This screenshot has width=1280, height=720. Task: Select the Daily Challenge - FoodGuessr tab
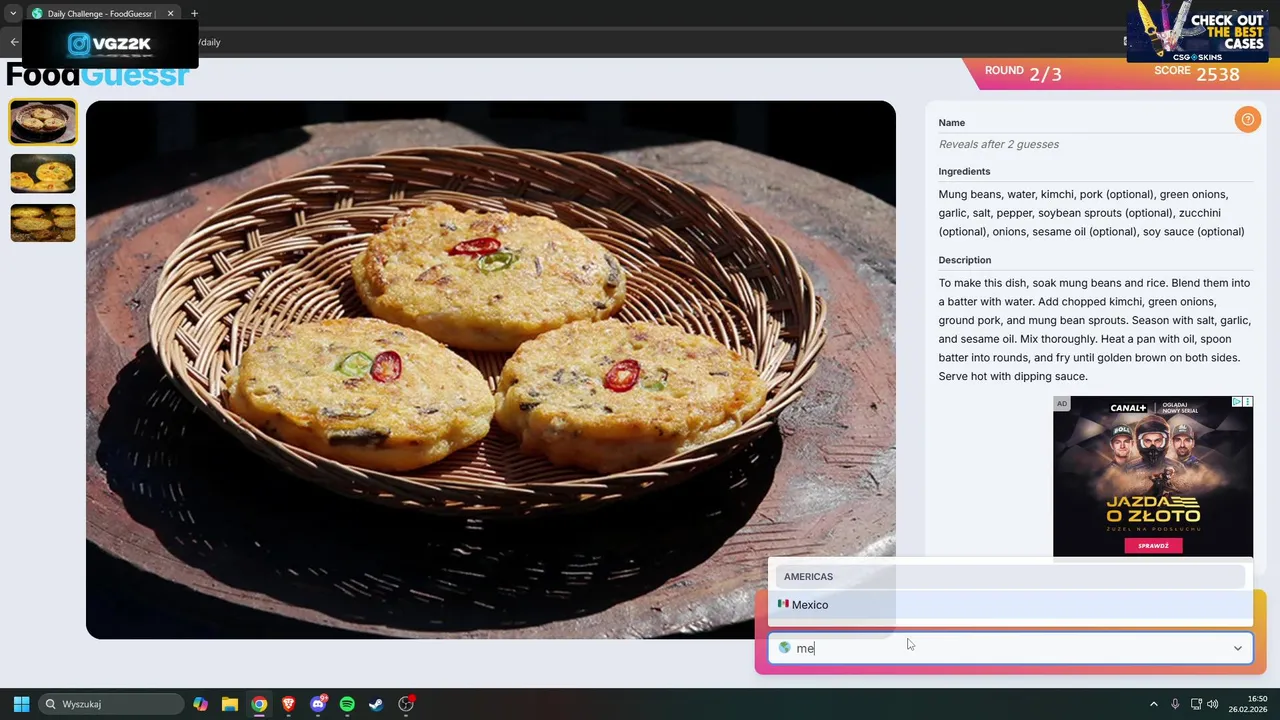click(x=101, y=14)
